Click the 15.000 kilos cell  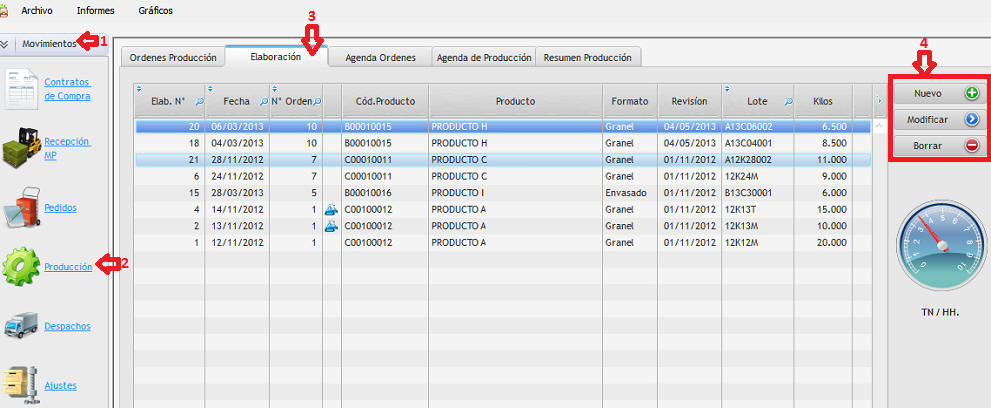[x=824, y=209]
